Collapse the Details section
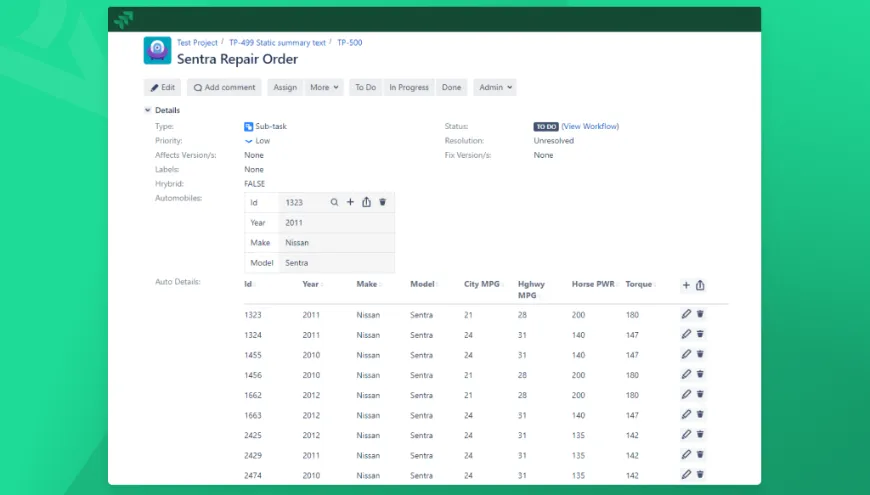This screenshot has height=495, width=870. point(148,110)
